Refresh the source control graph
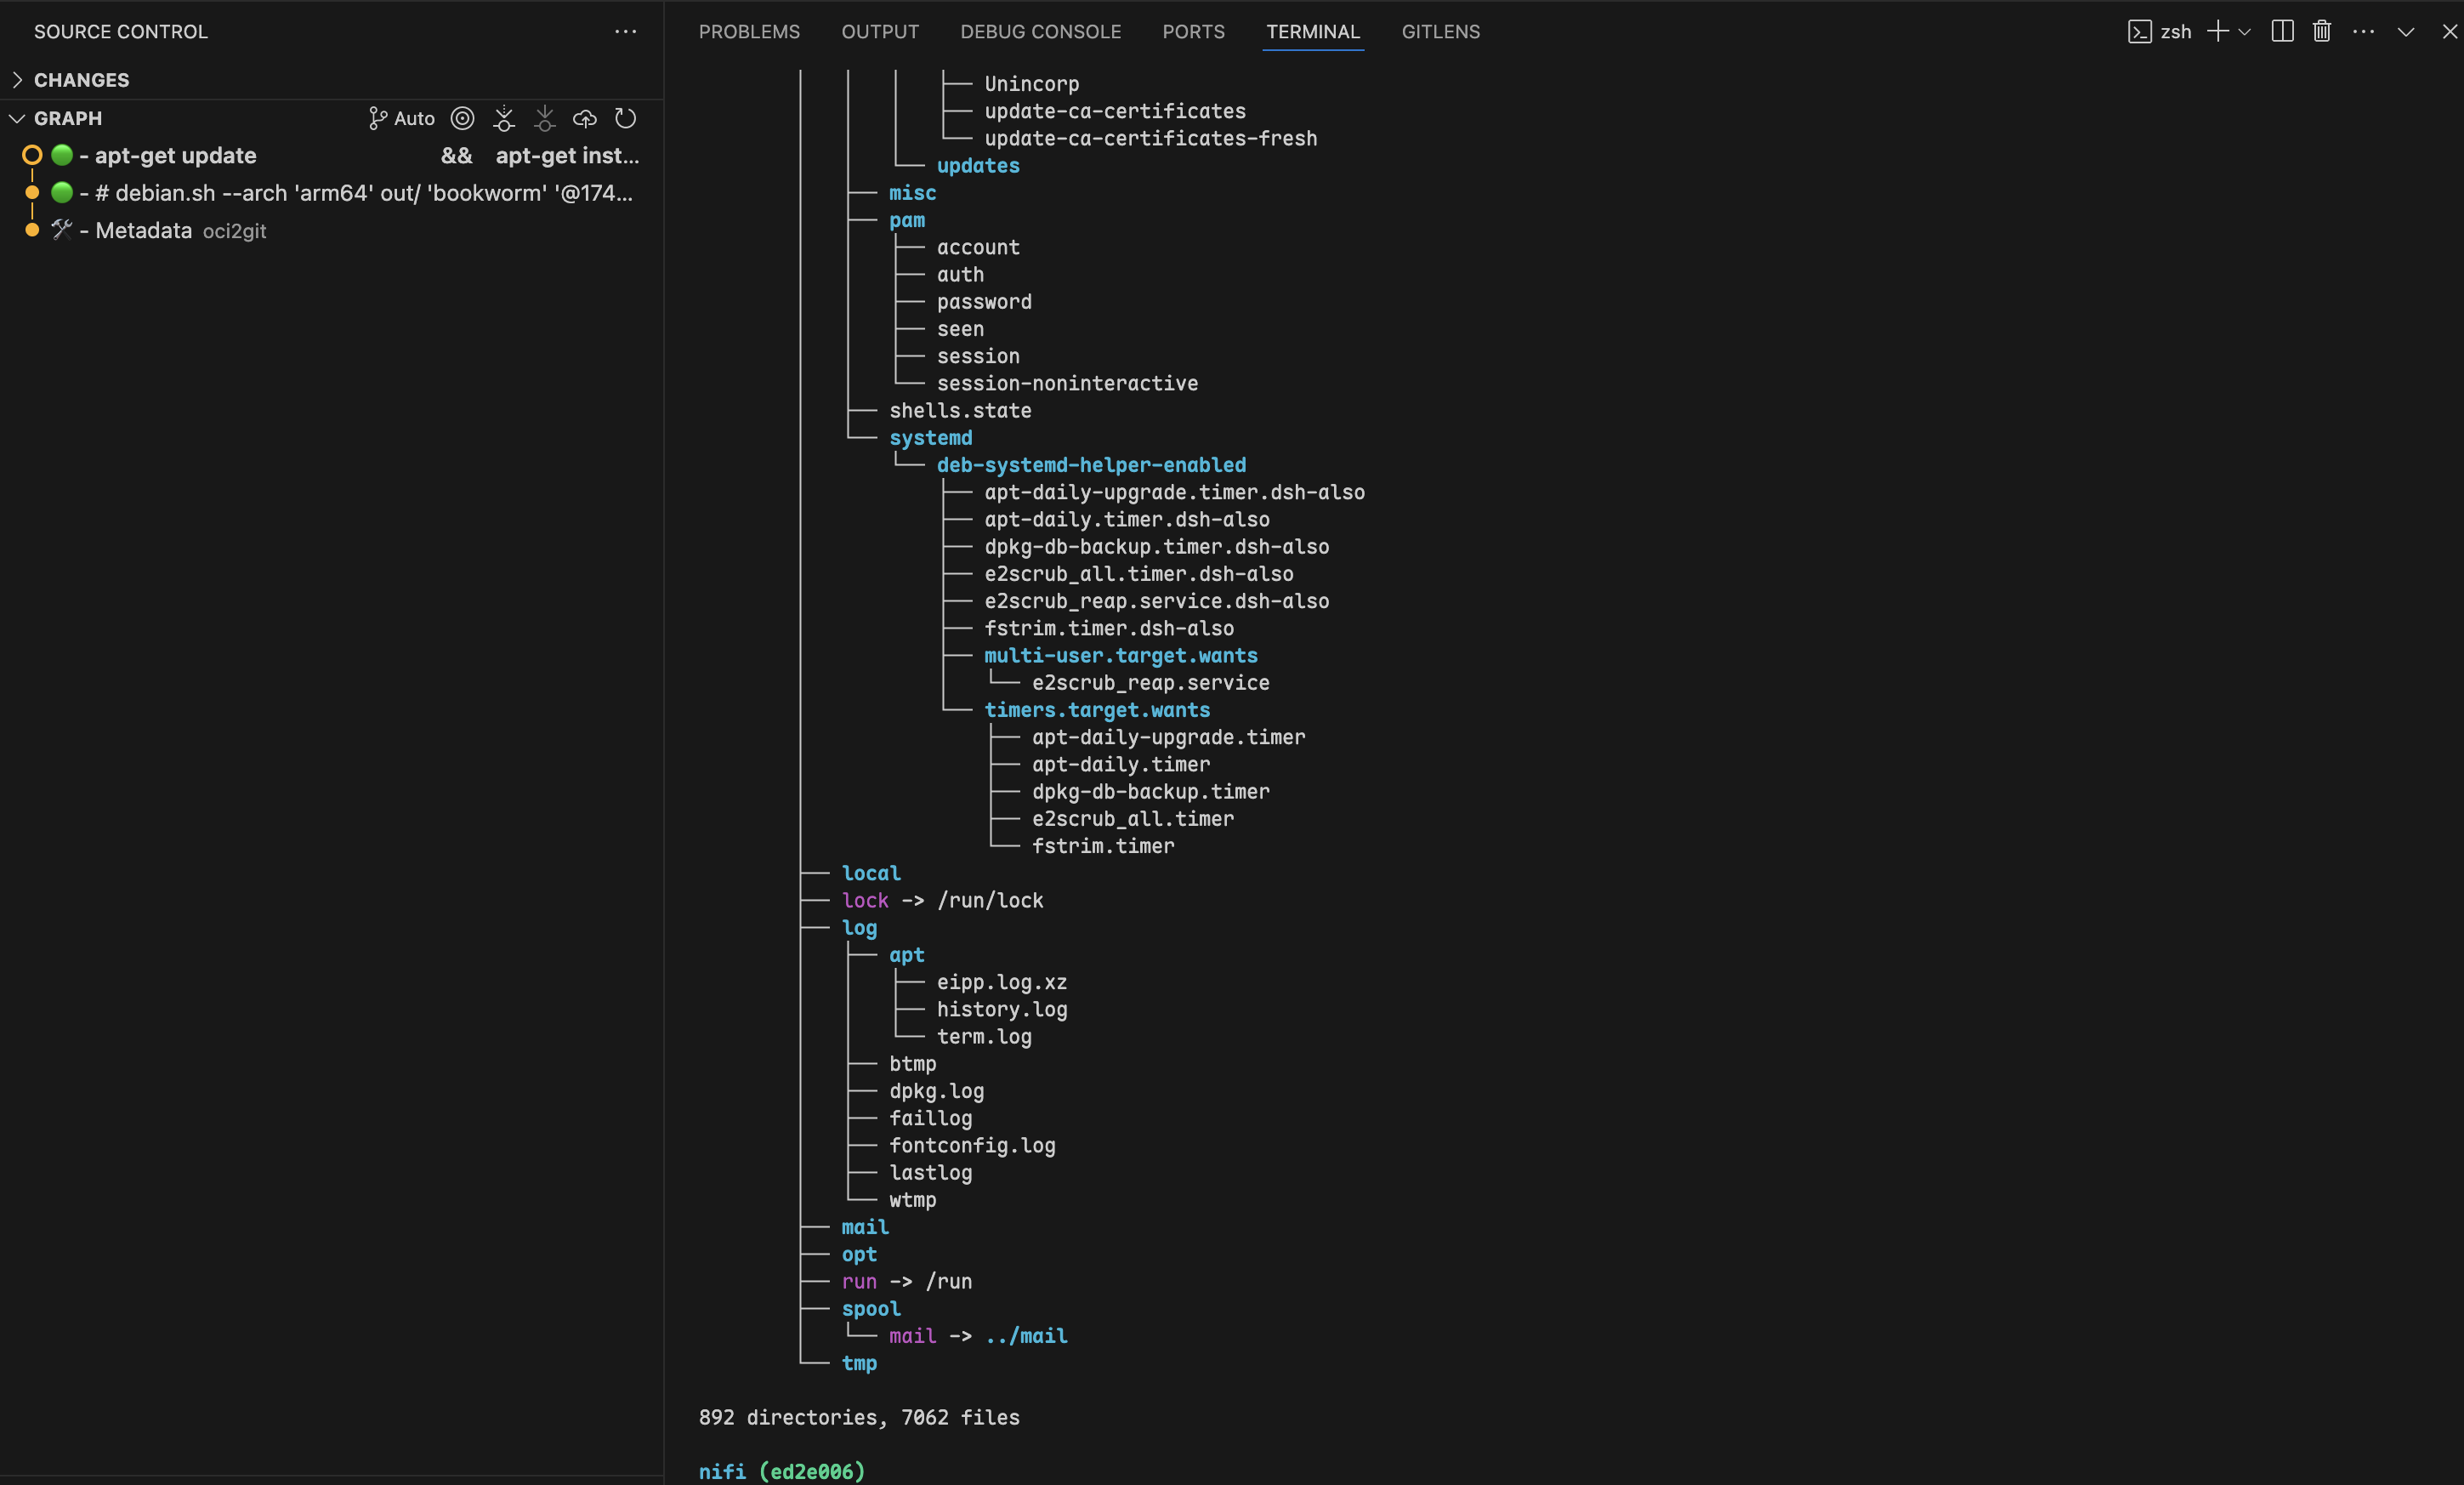 point(625,118)
